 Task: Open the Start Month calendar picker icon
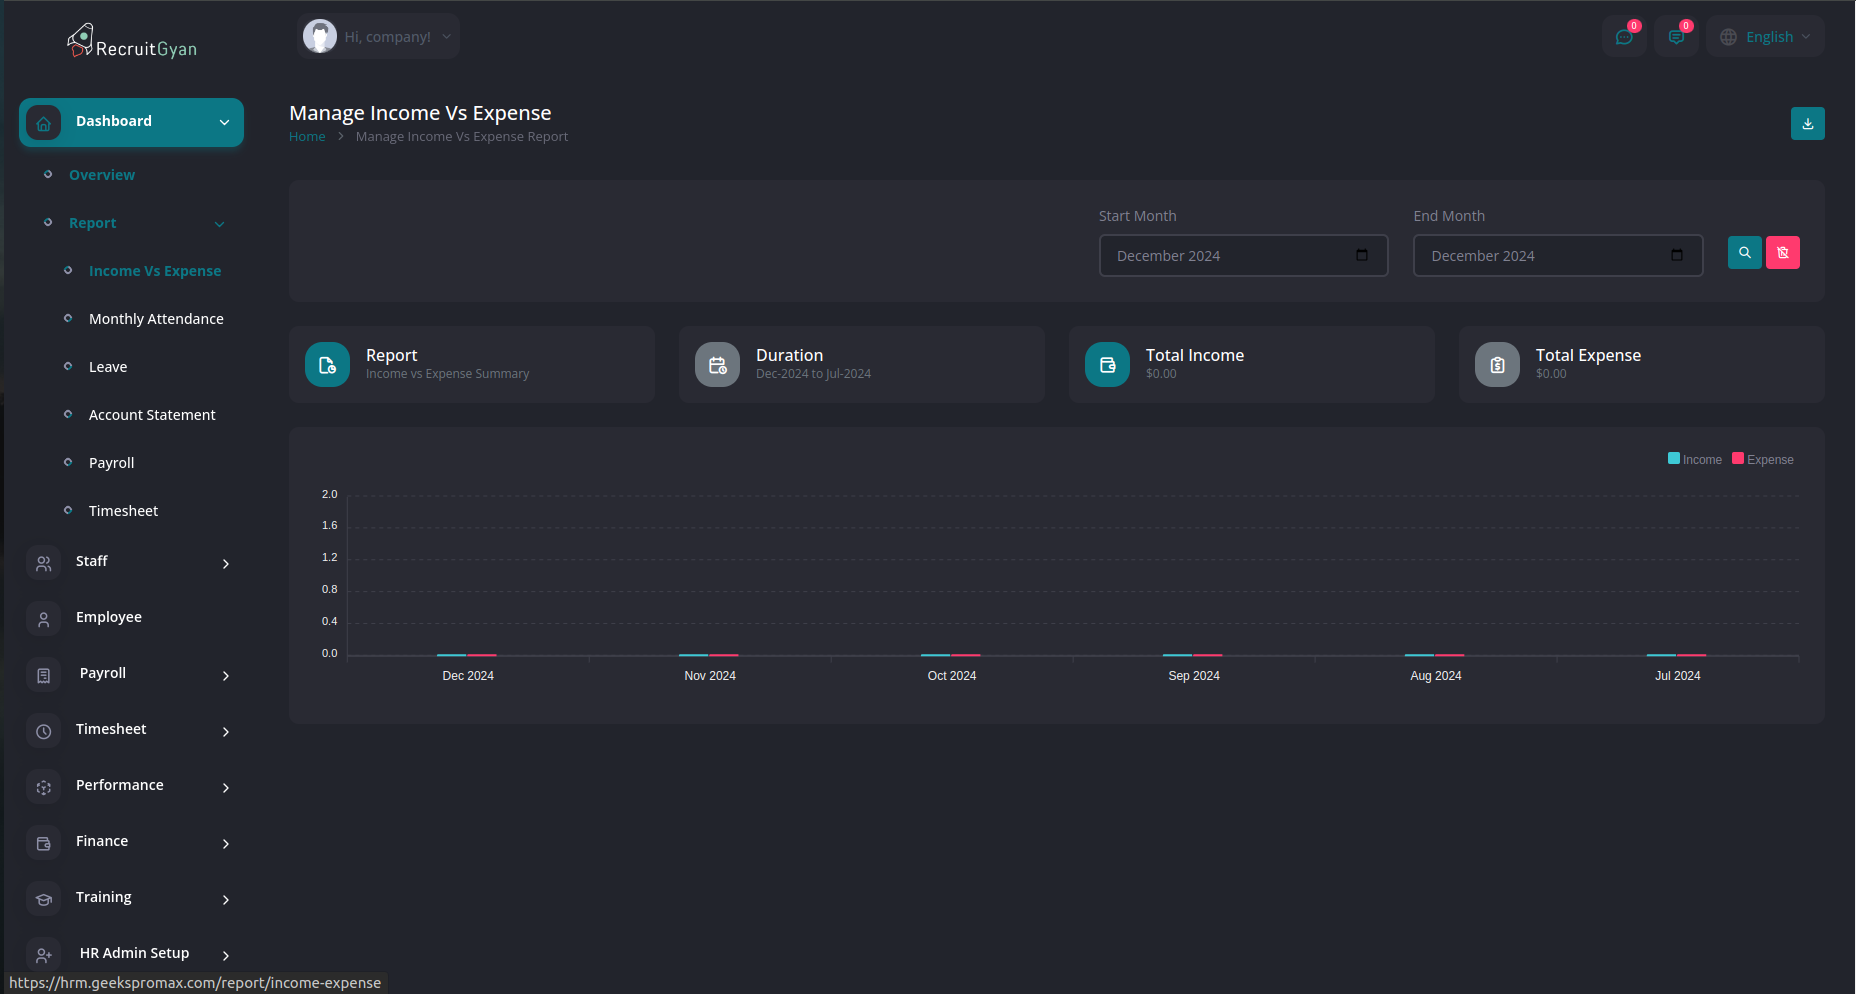1361,256
